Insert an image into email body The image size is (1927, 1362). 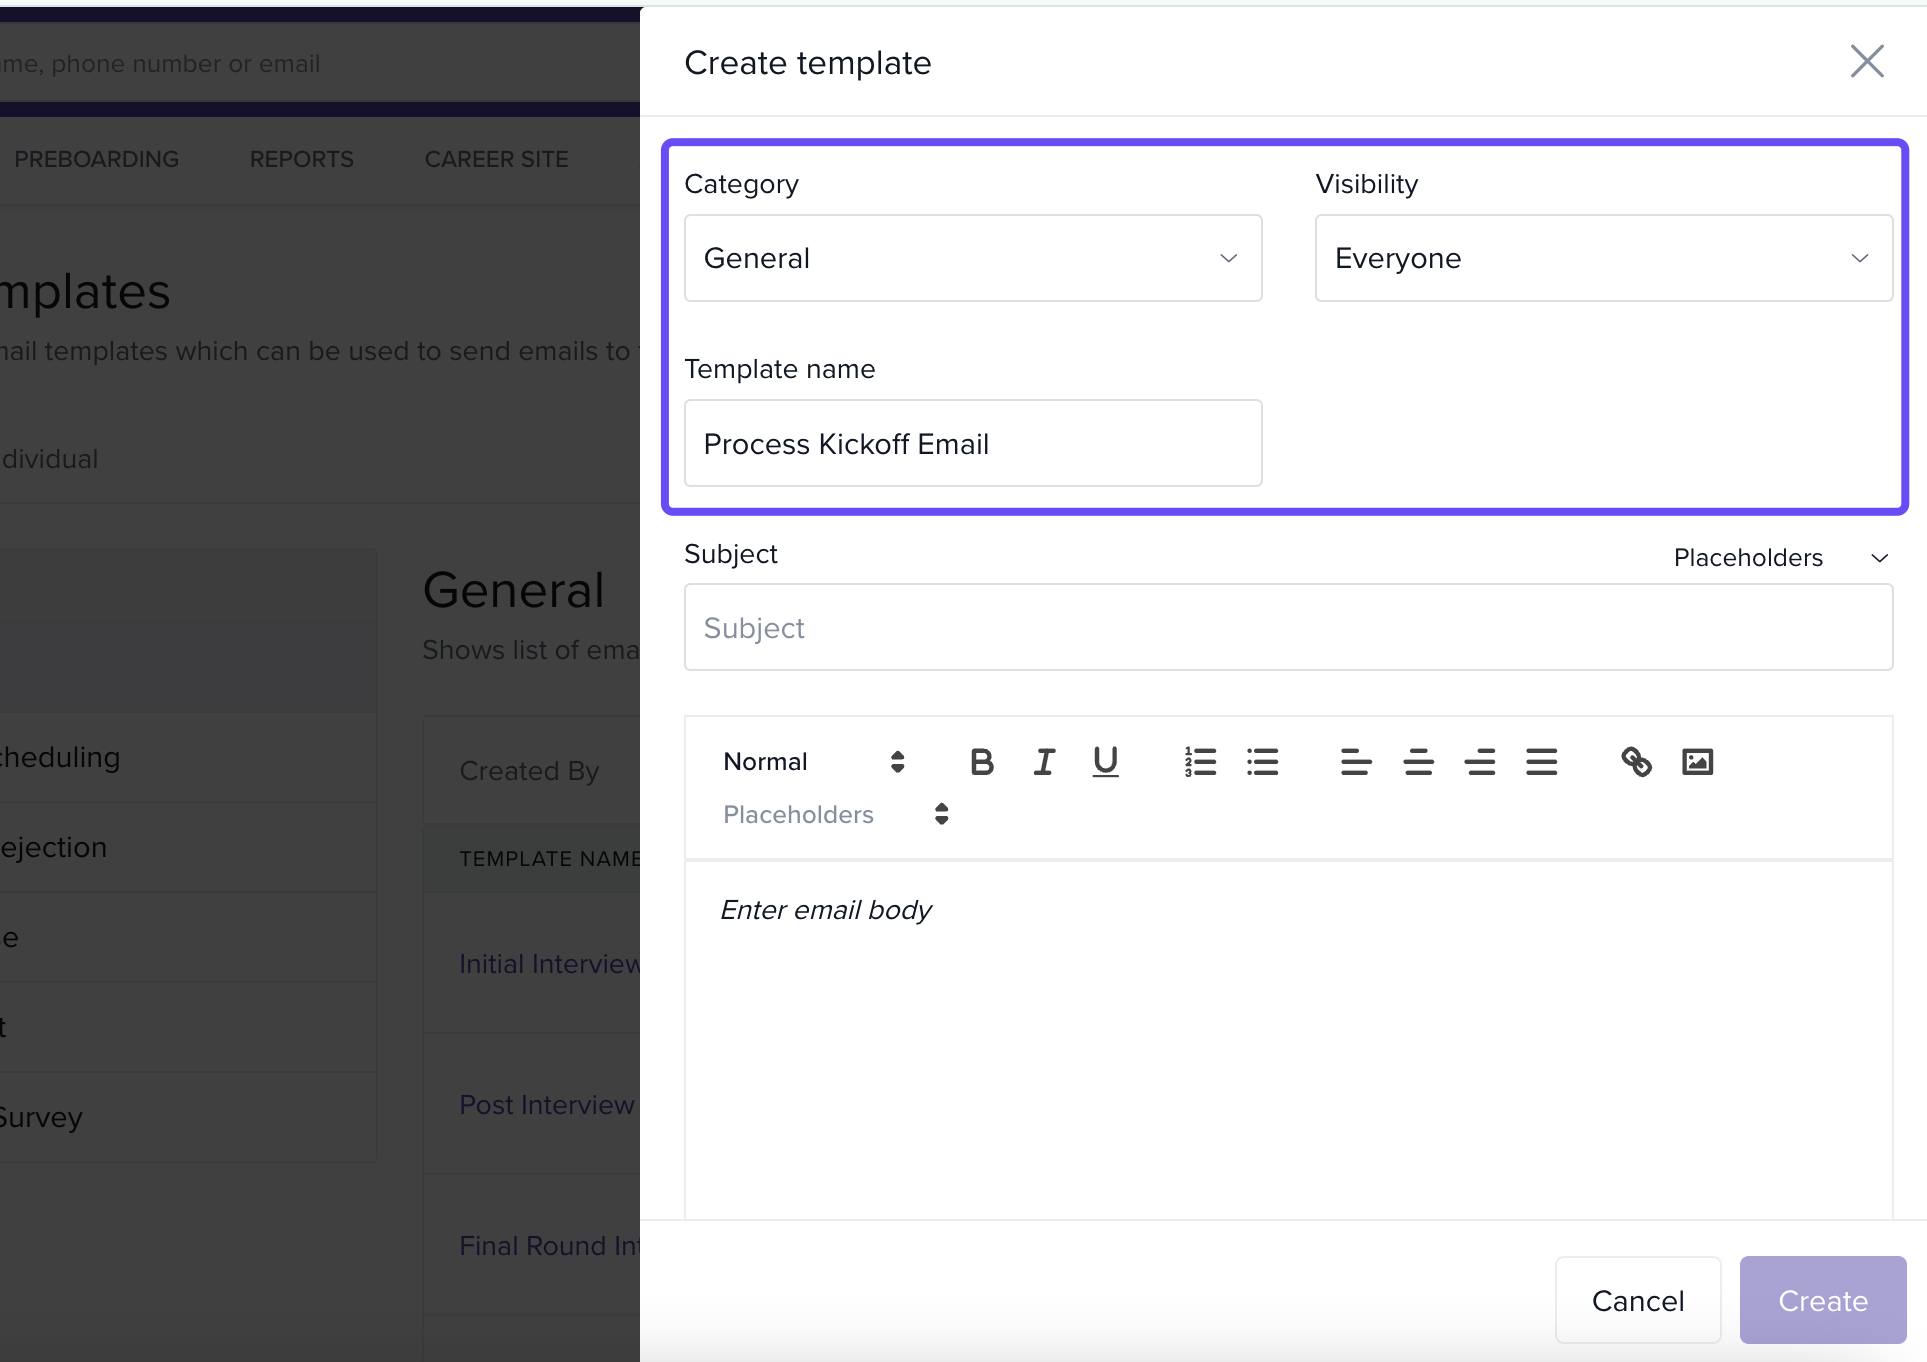pyautogui.click(x=1697, y=762)
